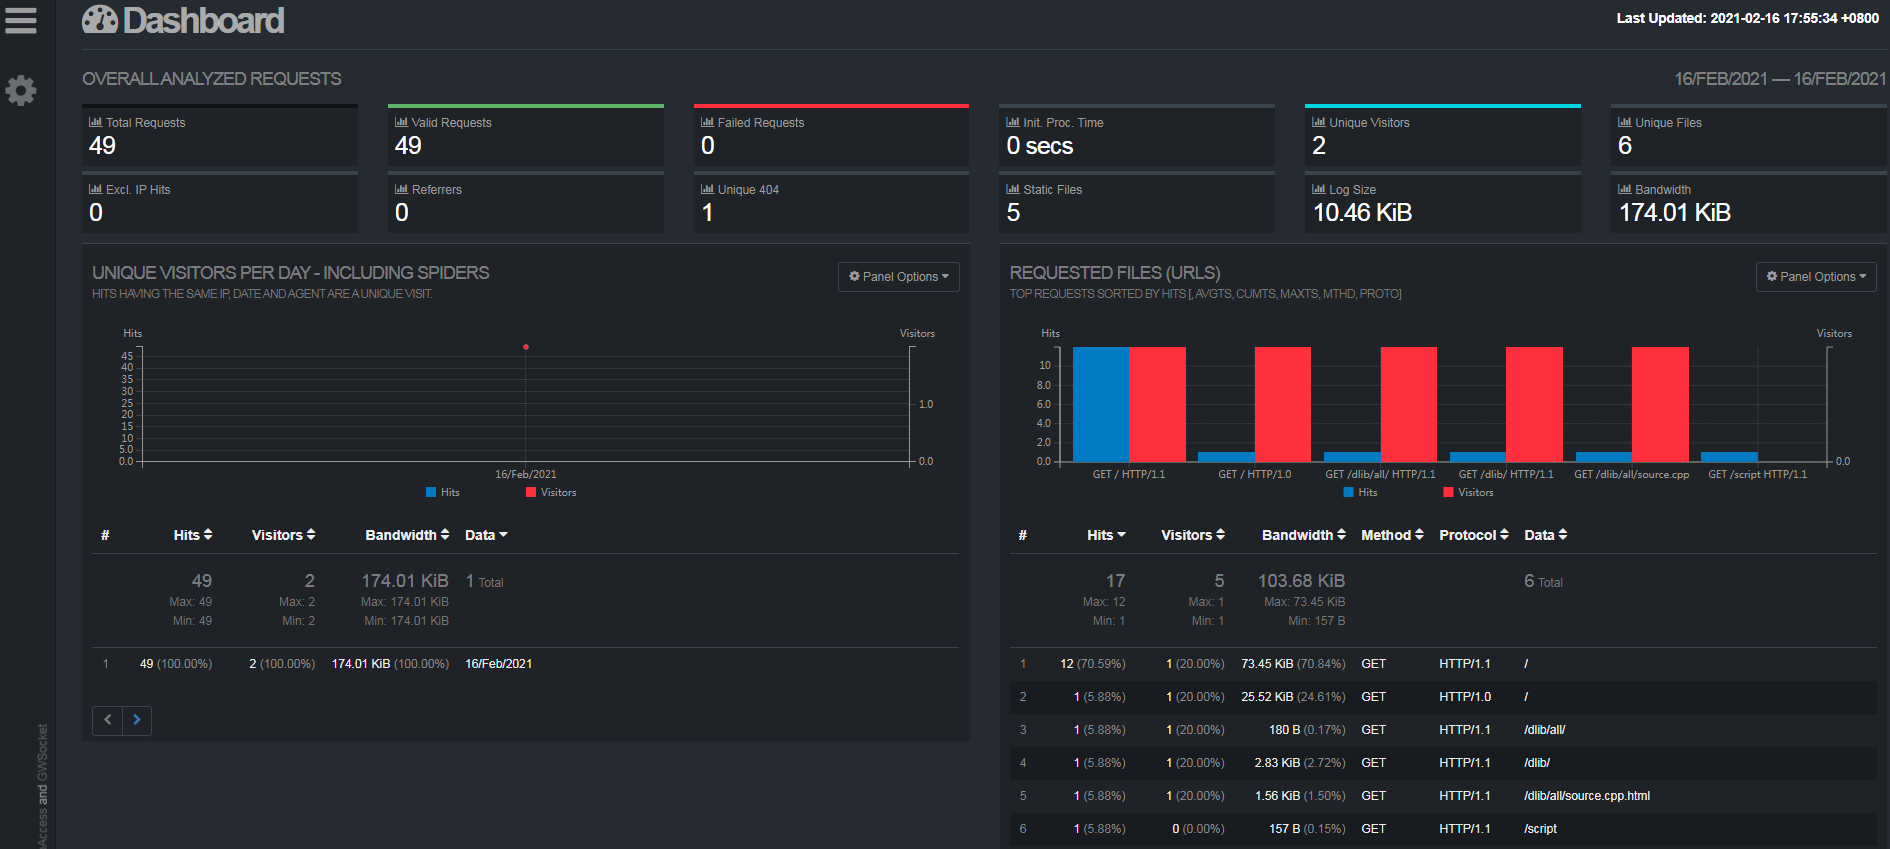The height and width of the screenshot is (849, 1890).
Task: Click the dashboard gauge icon
Action: tap(100, 19)
